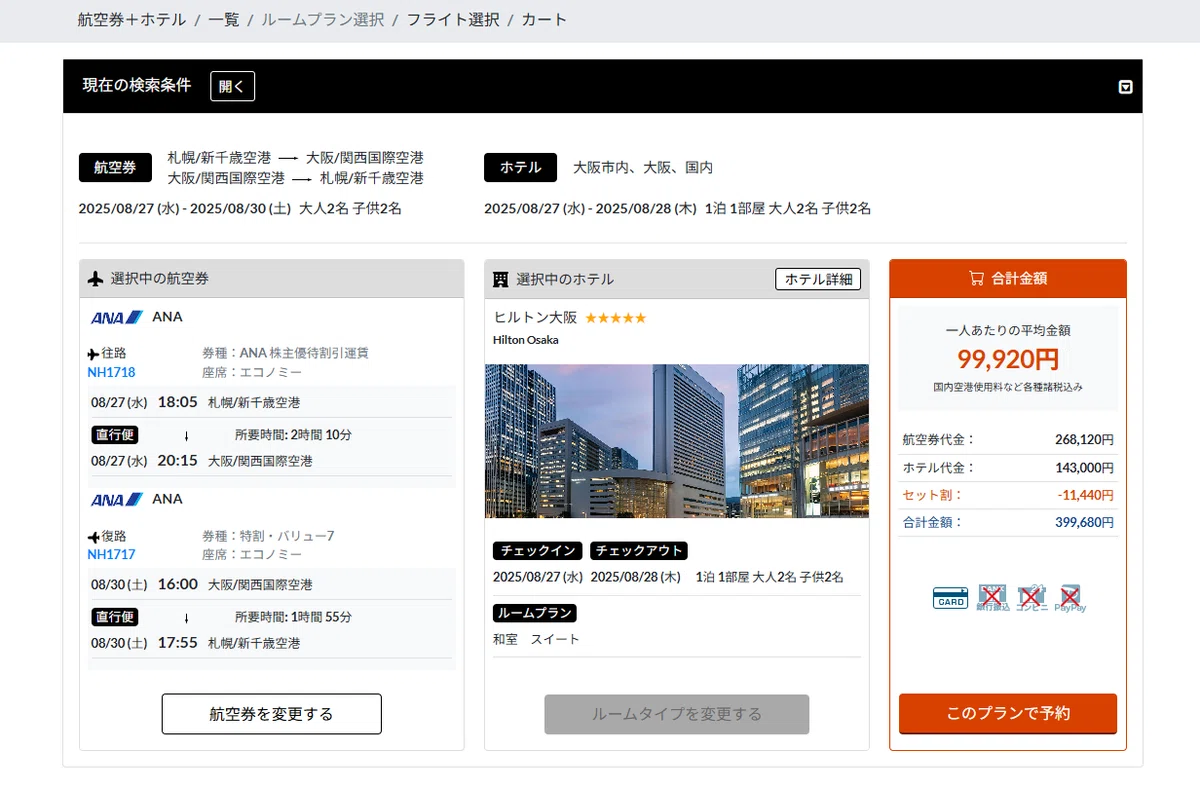Click 券種：特割・バリュー7 fare text
Viewport: 1200px width, 788px height.
point(268,536)
